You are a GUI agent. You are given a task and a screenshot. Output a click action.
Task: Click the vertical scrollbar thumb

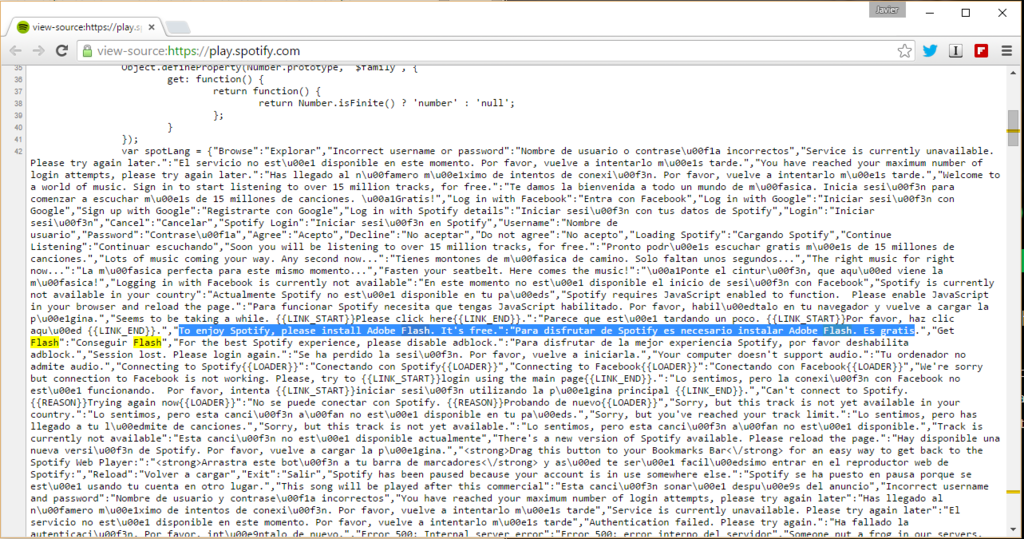coord(1013,128)
